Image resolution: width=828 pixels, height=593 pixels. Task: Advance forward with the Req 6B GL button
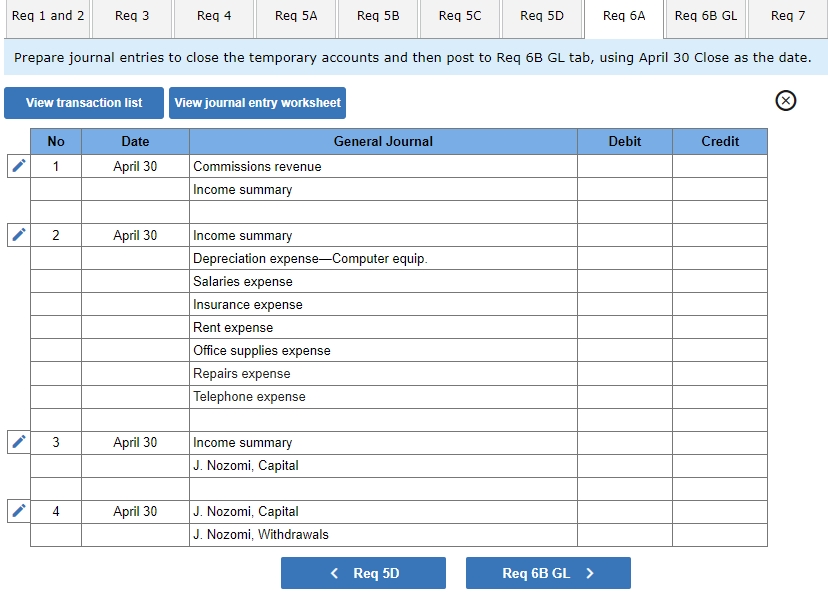(x=548, y=572)
